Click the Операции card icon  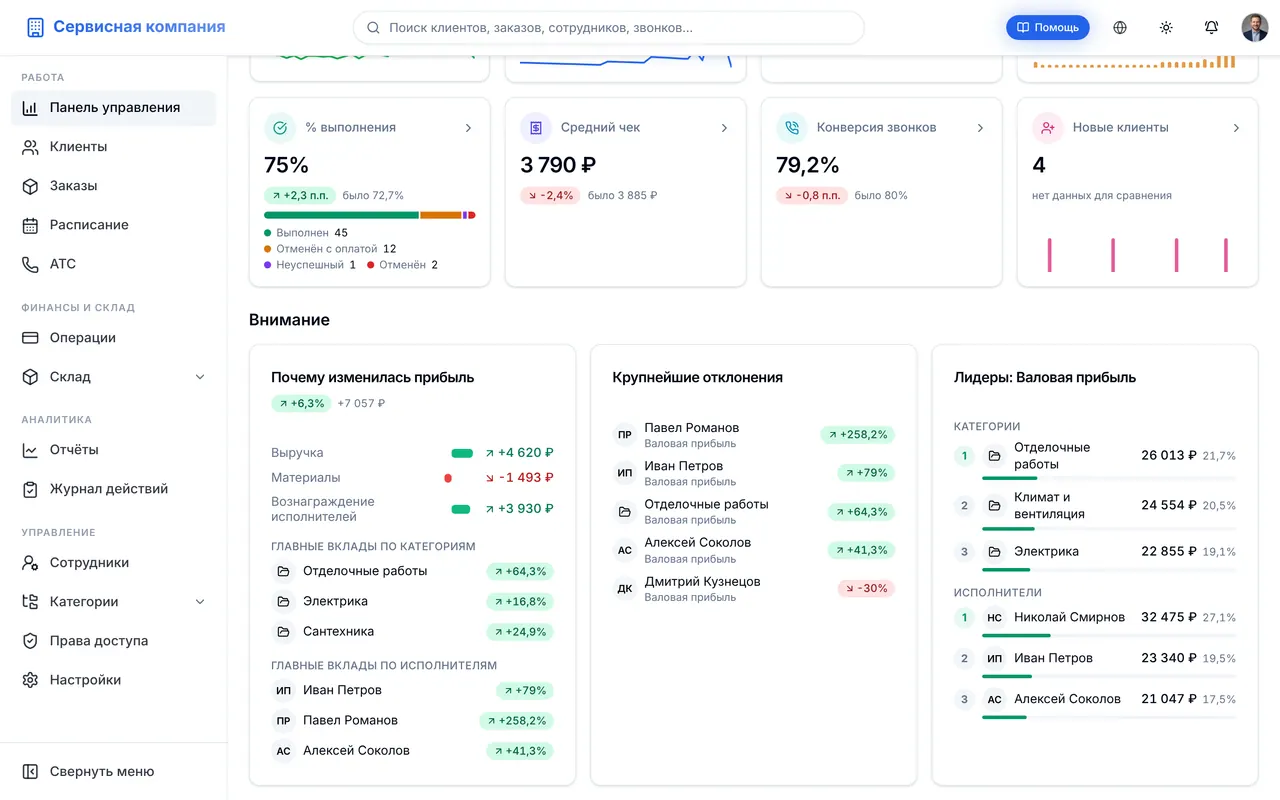click(x=30, y=338)
